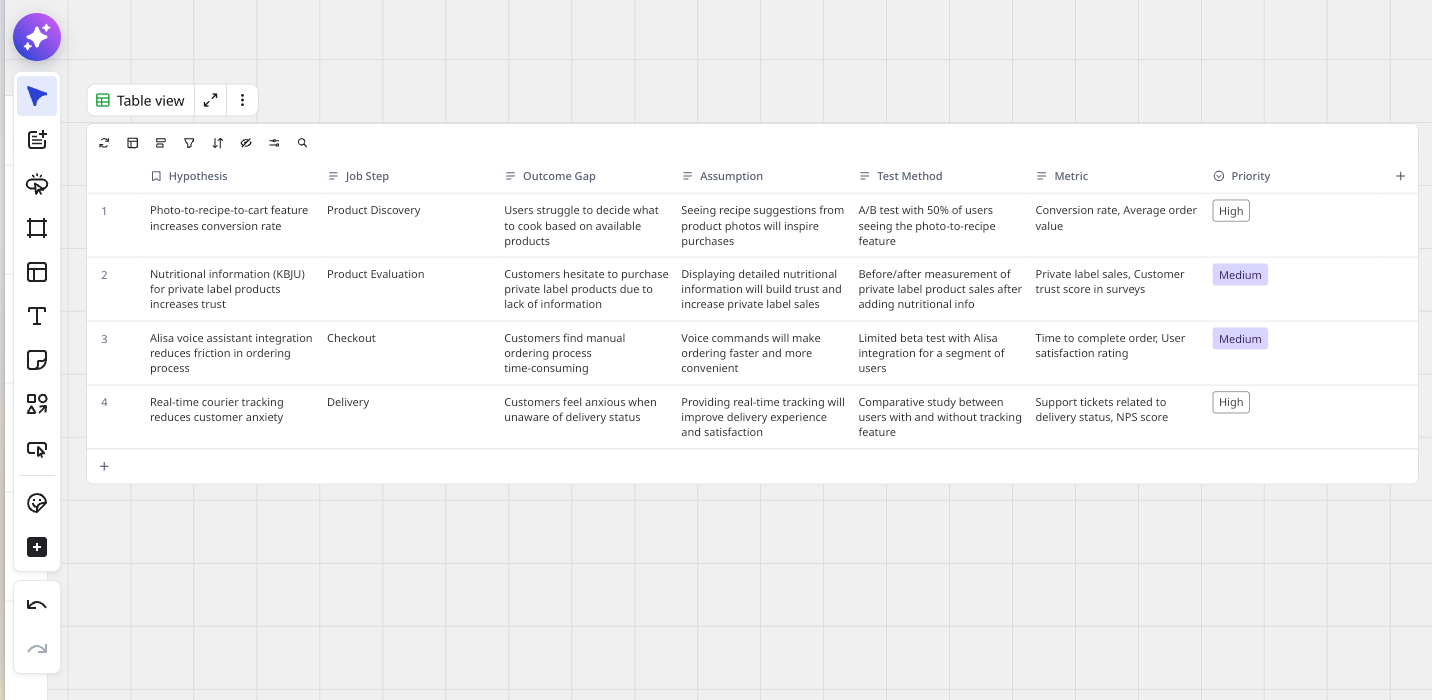Add a new row to the table
This screenshot has width=1432, height=700.
[x=104, y=466]
